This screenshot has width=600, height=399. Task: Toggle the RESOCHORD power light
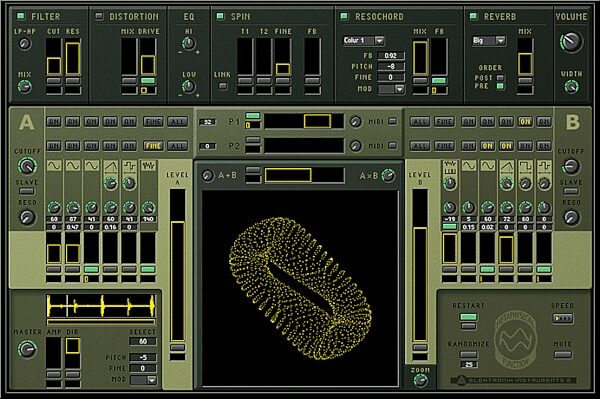pos(344,16)
